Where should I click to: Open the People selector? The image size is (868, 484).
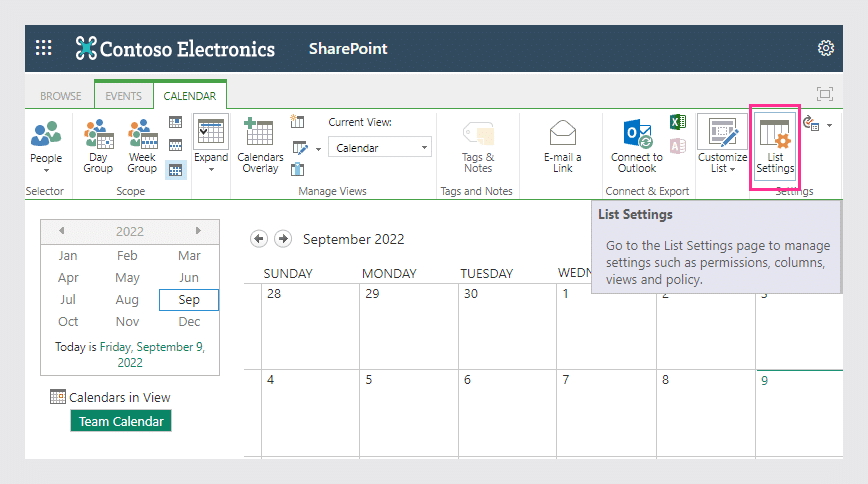coord(46,147)
